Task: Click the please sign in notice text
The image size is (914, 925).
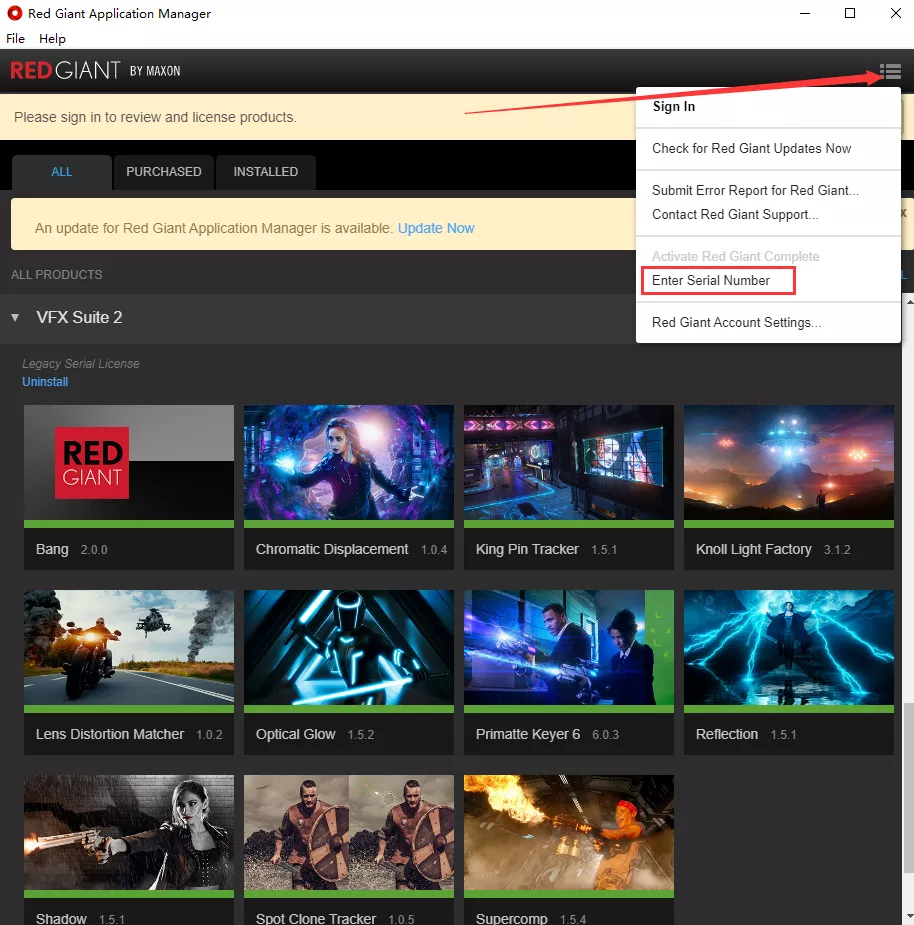Action: click(x=155, y=117)
